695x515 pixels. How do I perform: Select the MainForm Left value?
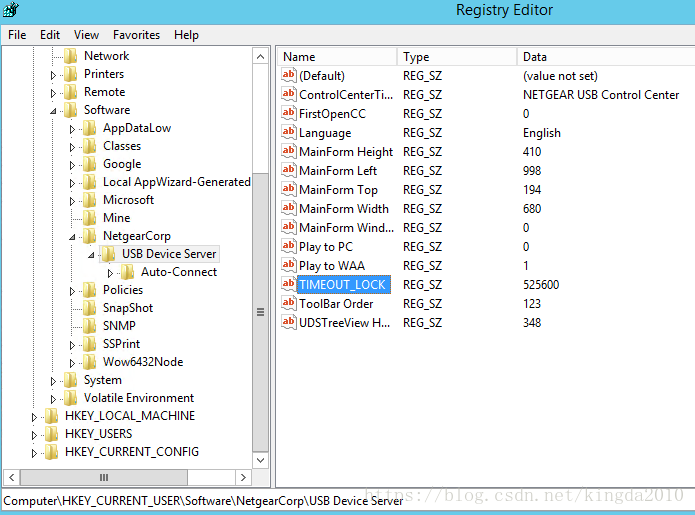point(338,171)
